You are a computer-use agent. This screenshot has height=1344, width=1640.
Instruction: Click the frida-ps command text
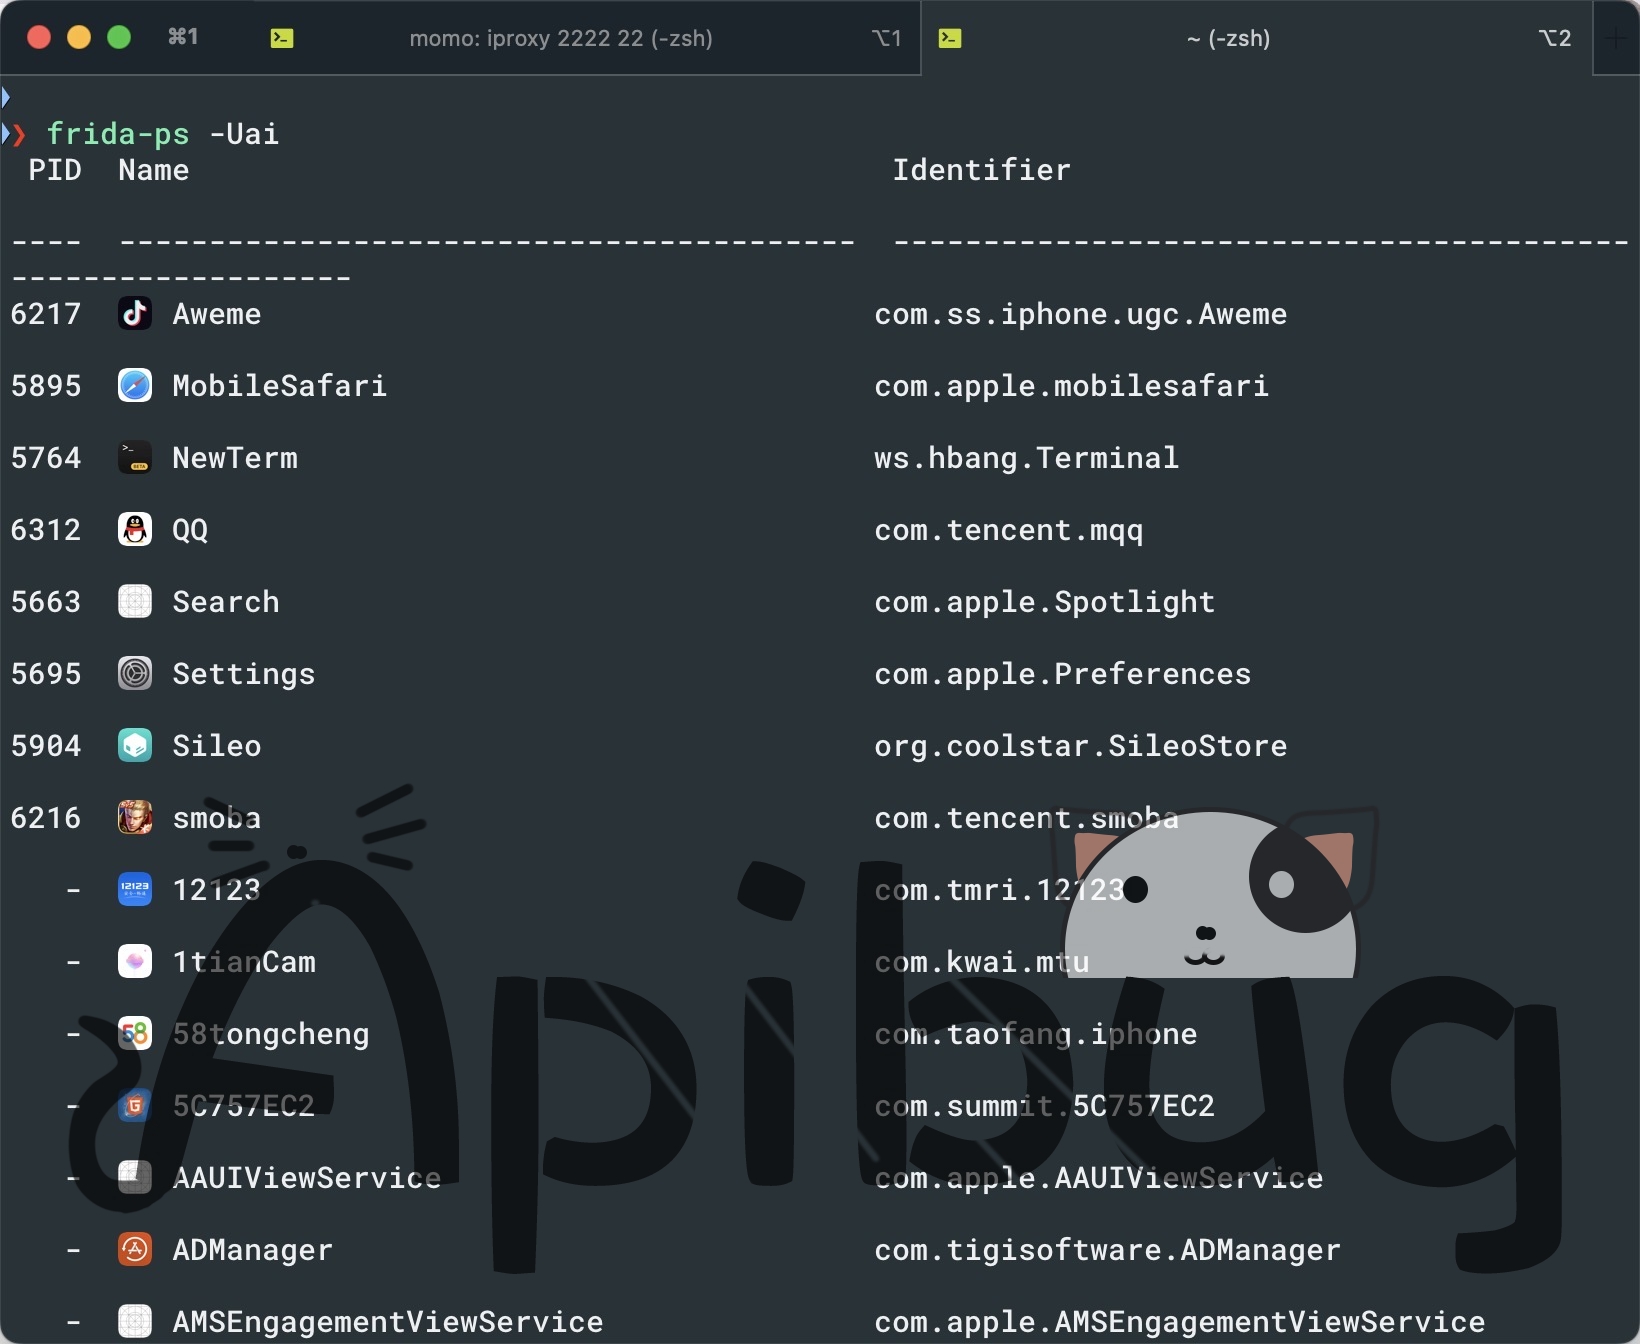click(x=118, y=134)
